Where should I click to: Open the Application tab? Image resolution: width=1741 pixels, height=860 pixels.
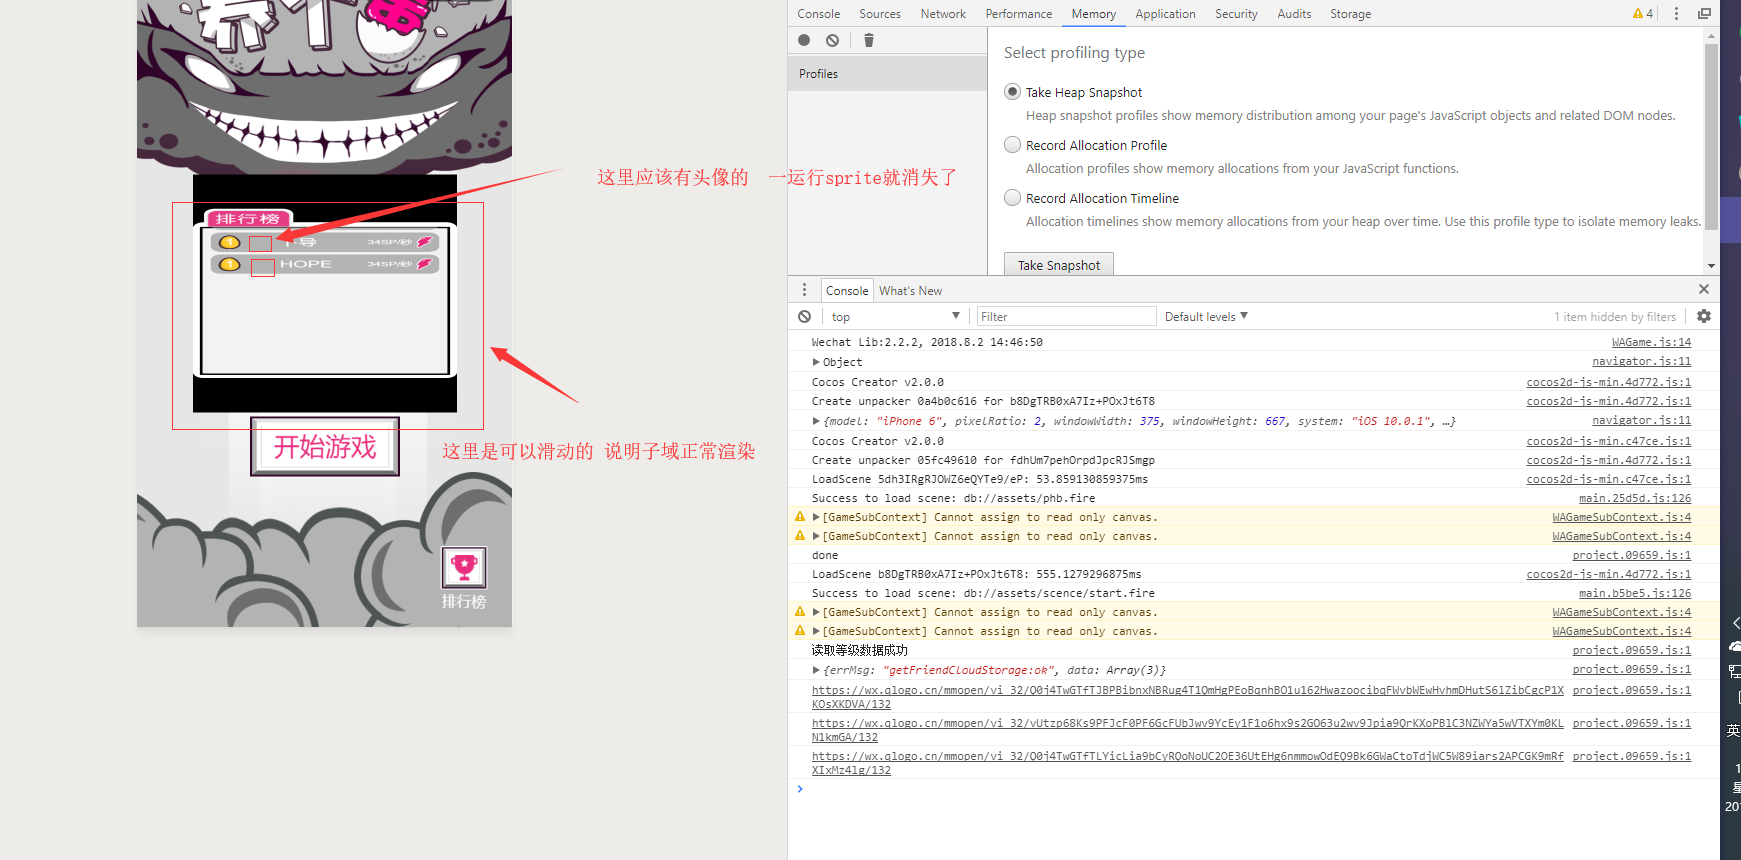[1165, 14]
